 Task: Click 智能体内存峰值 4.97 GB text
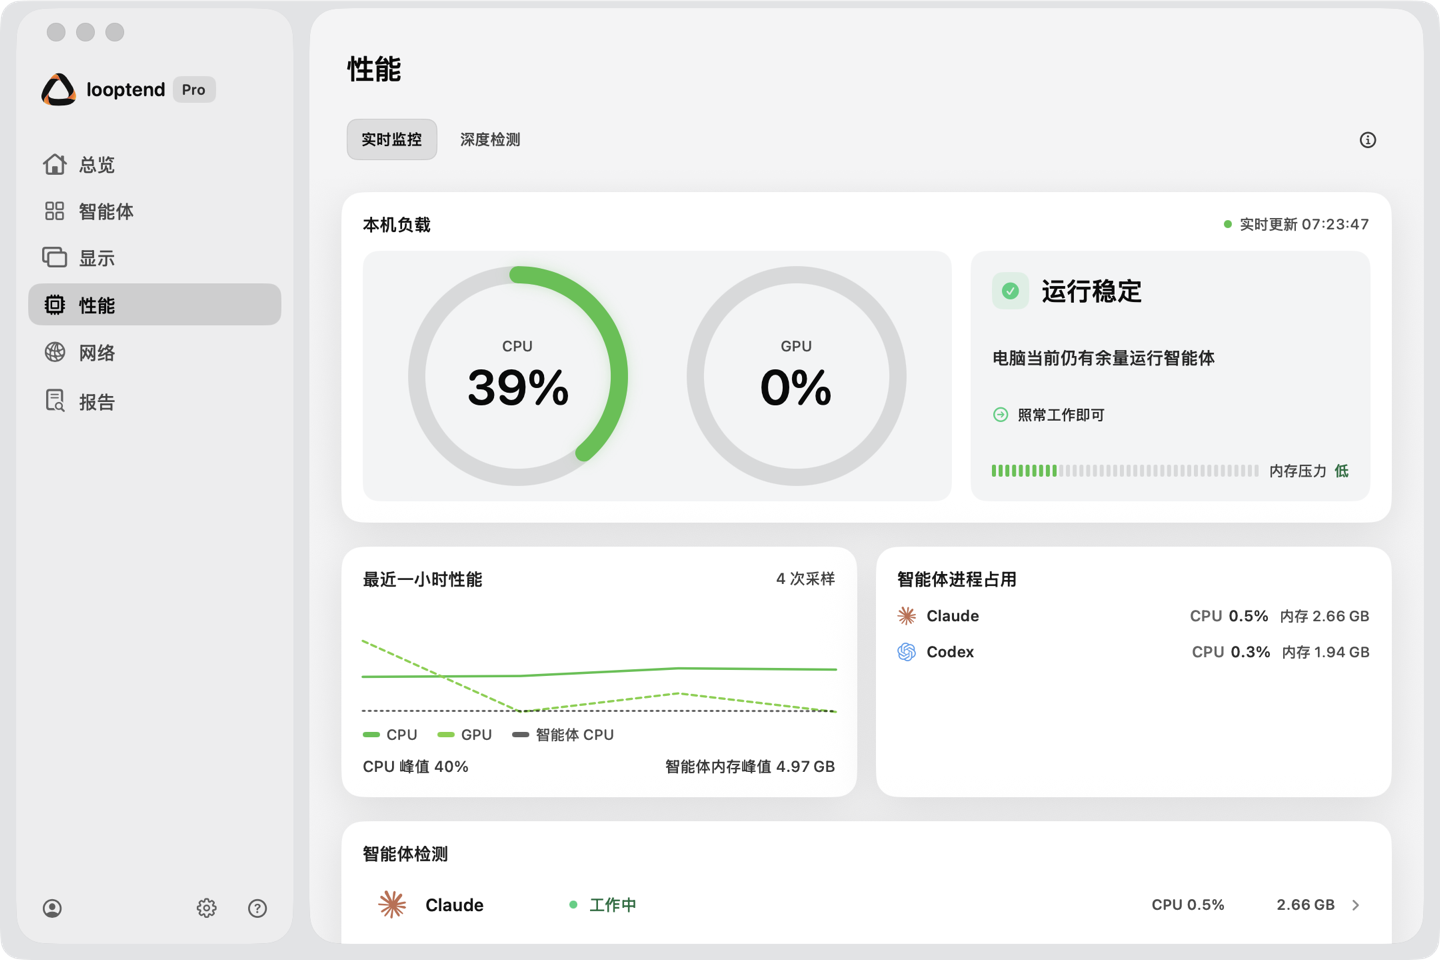click(750, 767)
